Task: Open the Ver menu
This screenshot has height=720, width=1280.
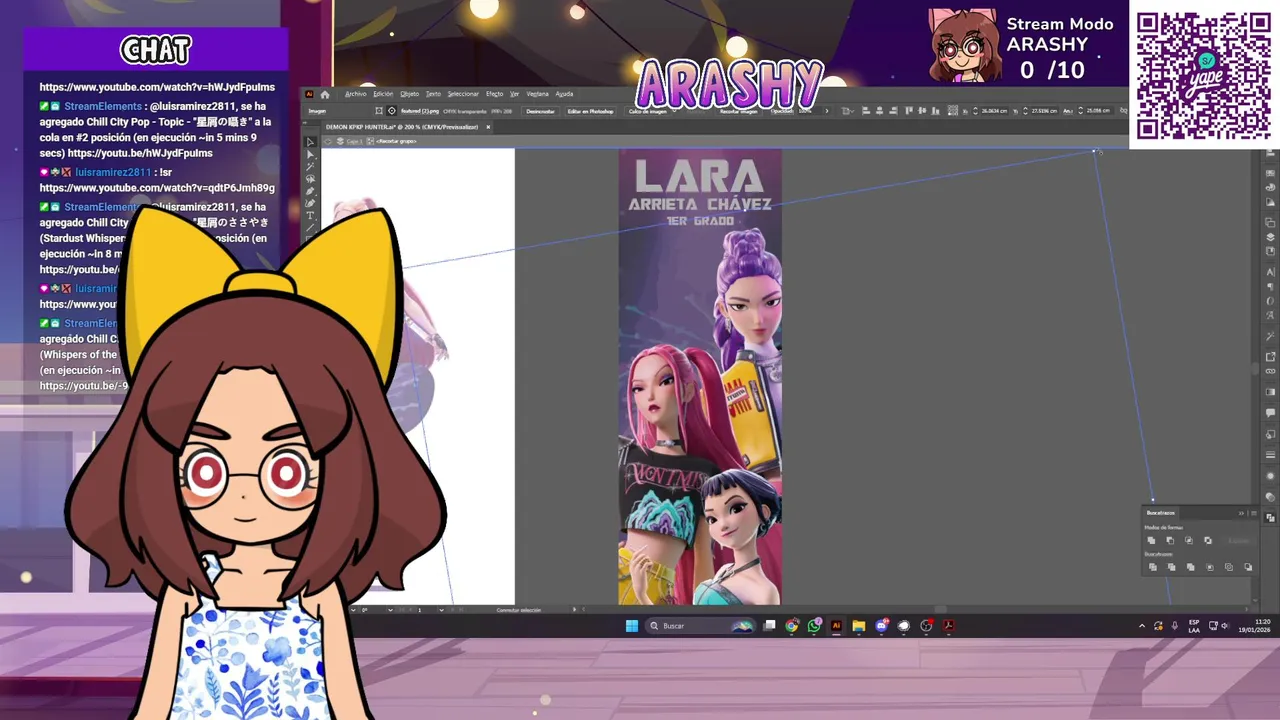Action: point(514,94)
